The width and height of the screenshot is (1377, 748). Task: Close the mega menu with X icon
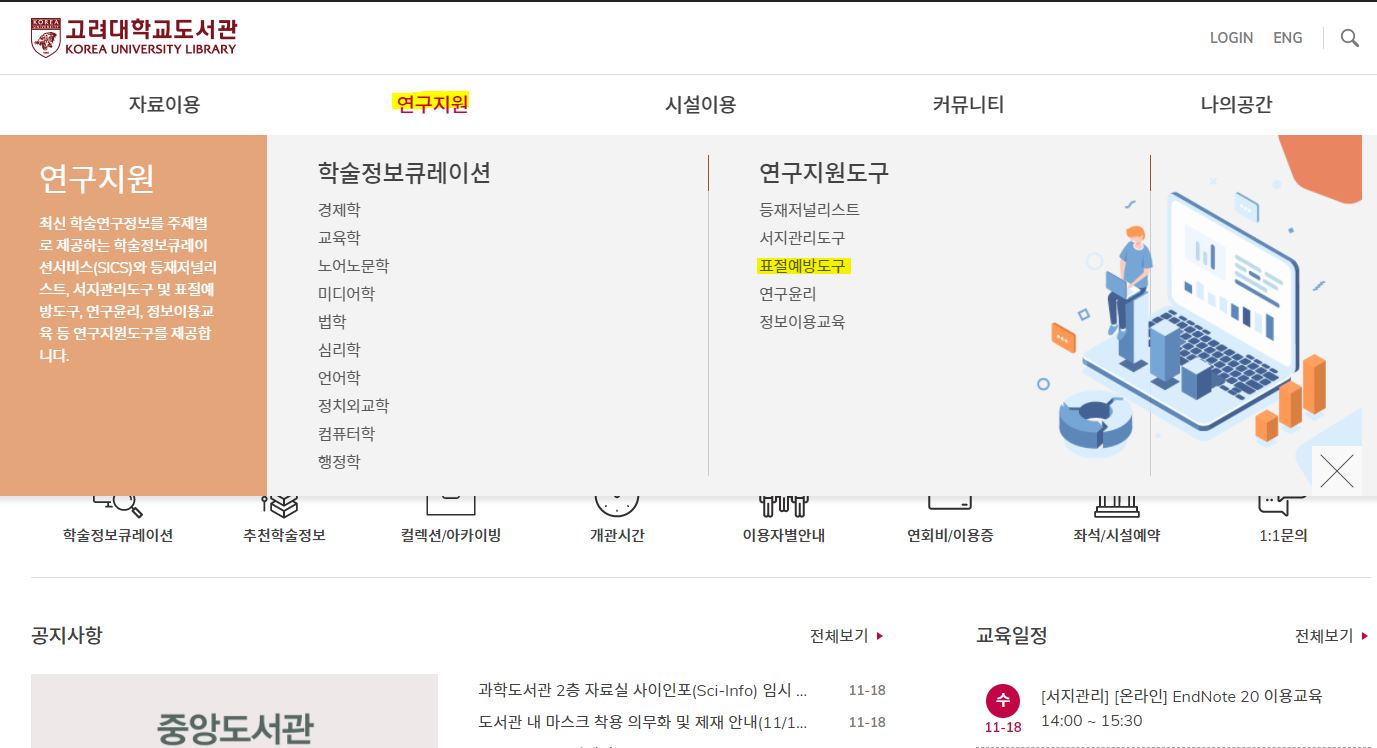pos(1336,470)
